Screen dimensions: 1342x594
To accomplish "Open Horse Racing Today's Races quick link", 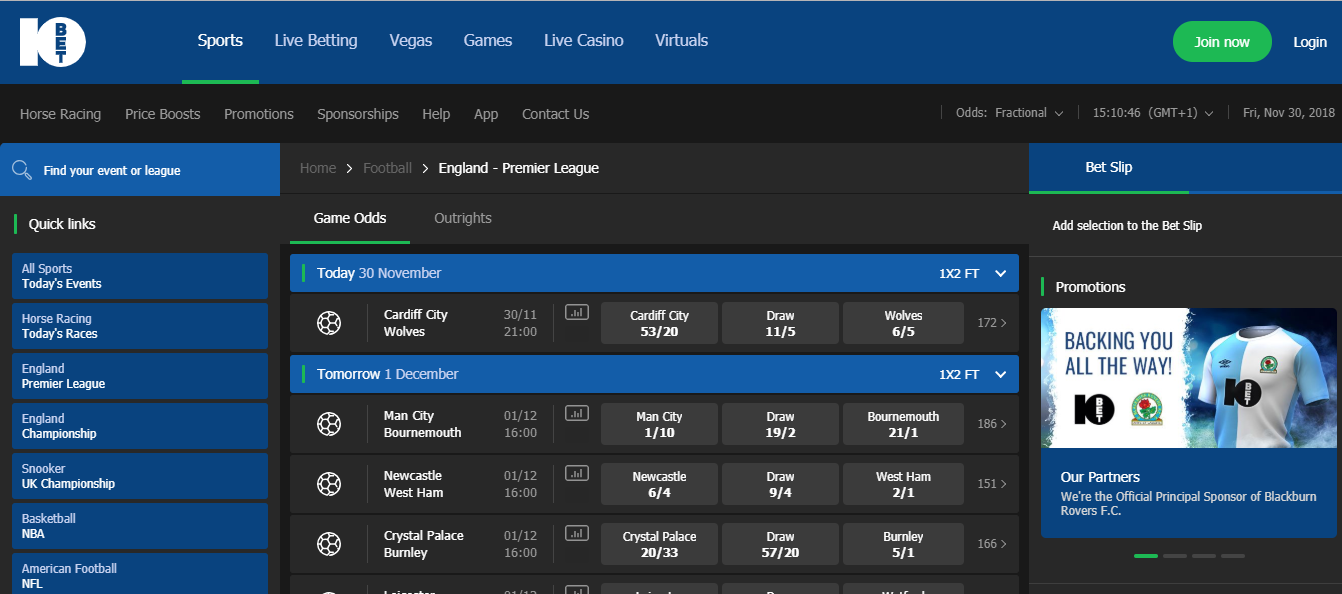I will pos(140,326).
